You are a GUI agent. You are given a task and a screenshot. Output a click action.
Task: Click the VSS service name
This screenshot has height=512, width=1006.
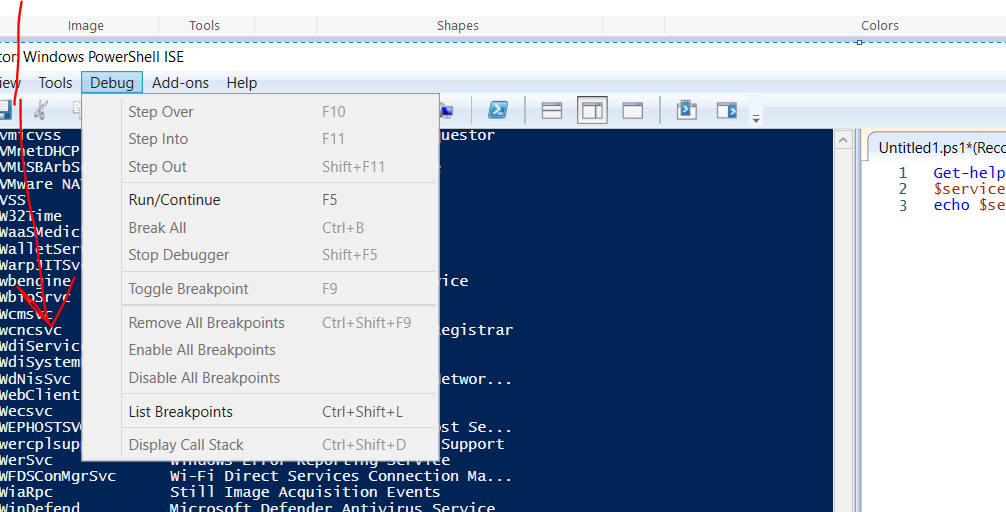tap(13, 200)
